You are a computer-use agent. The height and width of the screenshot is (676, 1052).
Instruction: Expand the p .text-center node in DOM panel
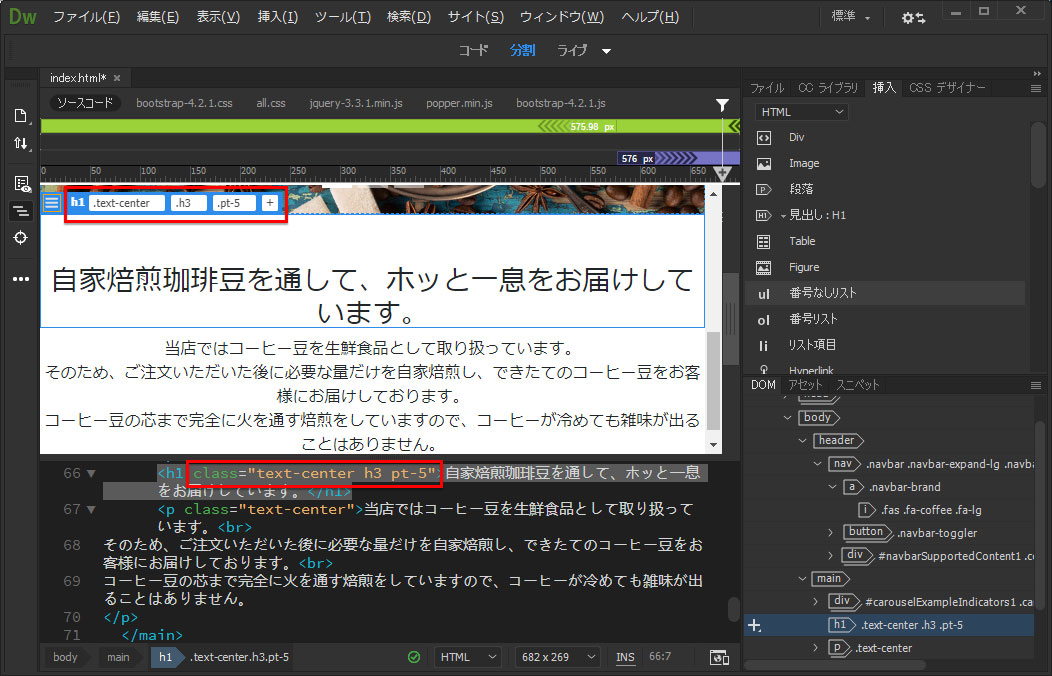817,648
